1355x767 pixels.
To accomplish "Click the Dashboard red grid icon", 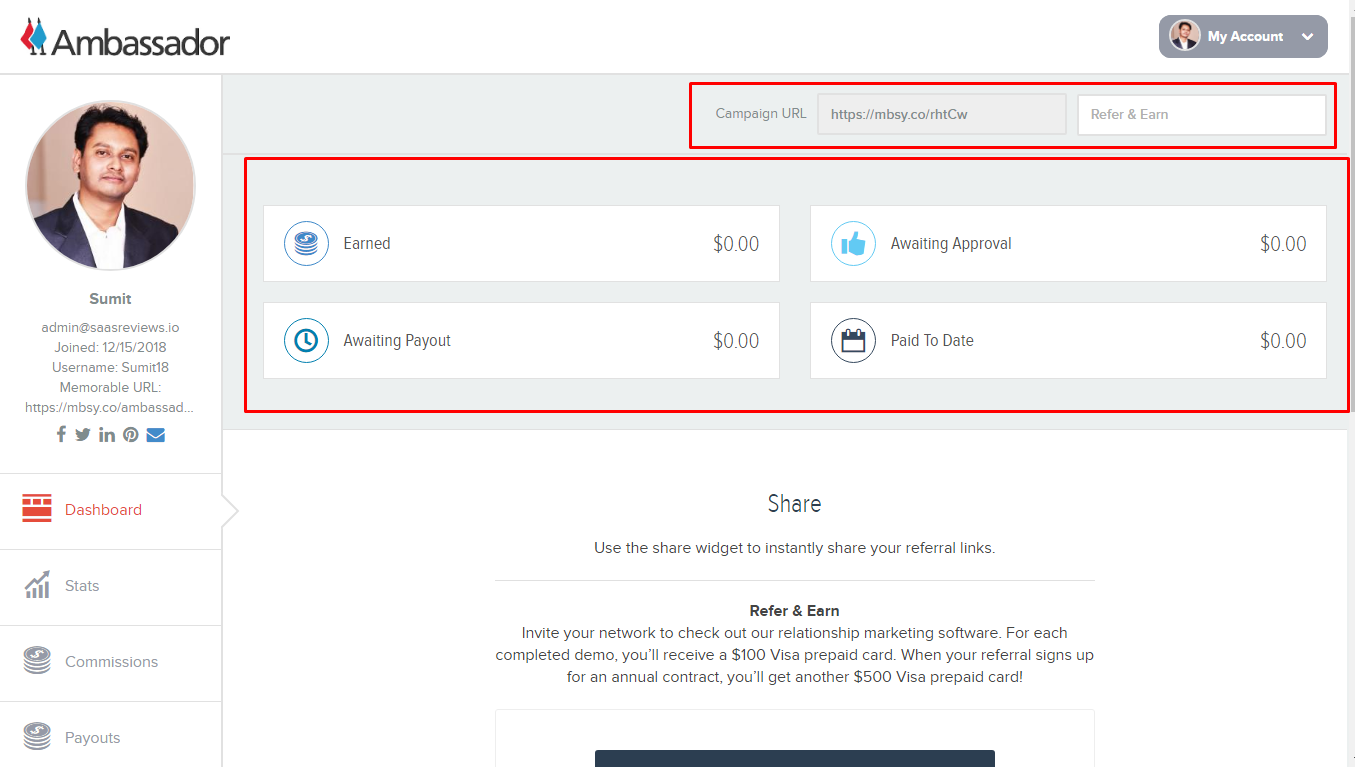I will (37, 509).
